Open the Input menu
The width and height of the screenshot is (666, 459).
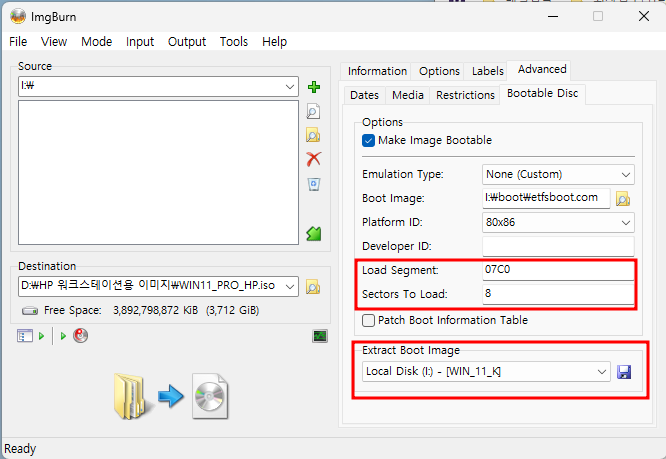point(140,42)
